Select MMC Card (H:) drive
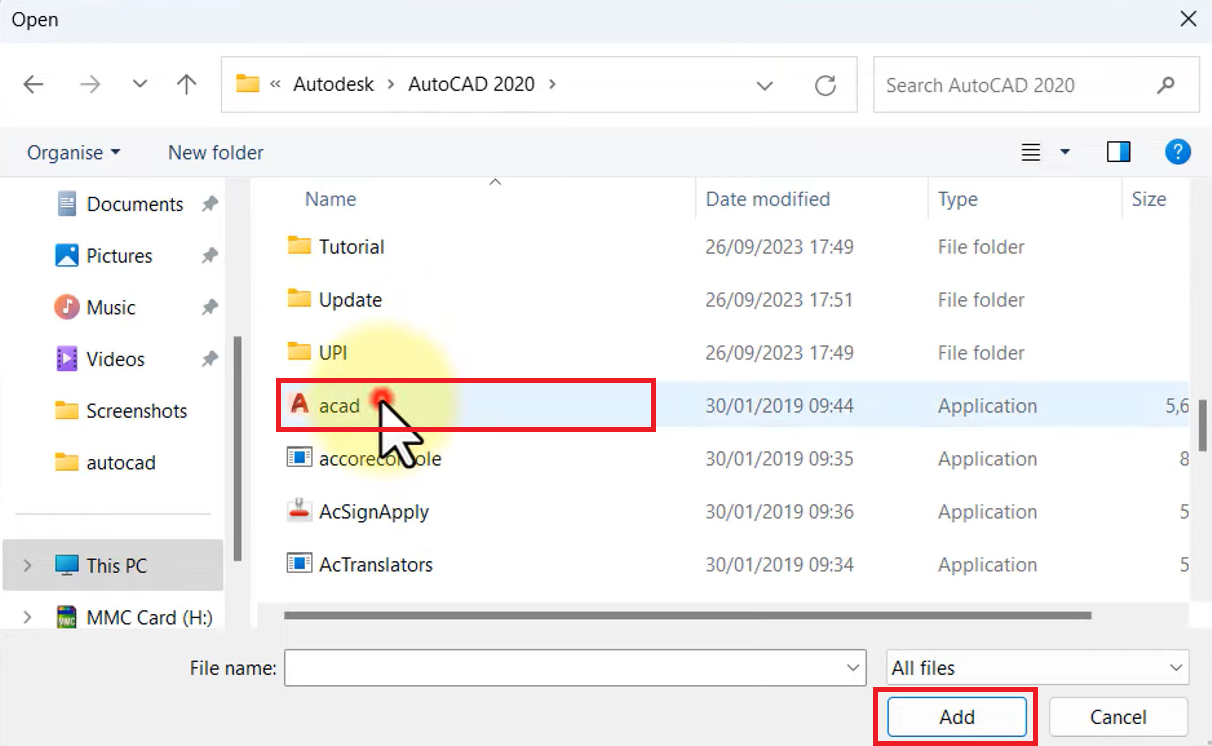Image resolution: width=1212 pixels, height=746 pixels. pyautogui.click(x=149, y=618)
